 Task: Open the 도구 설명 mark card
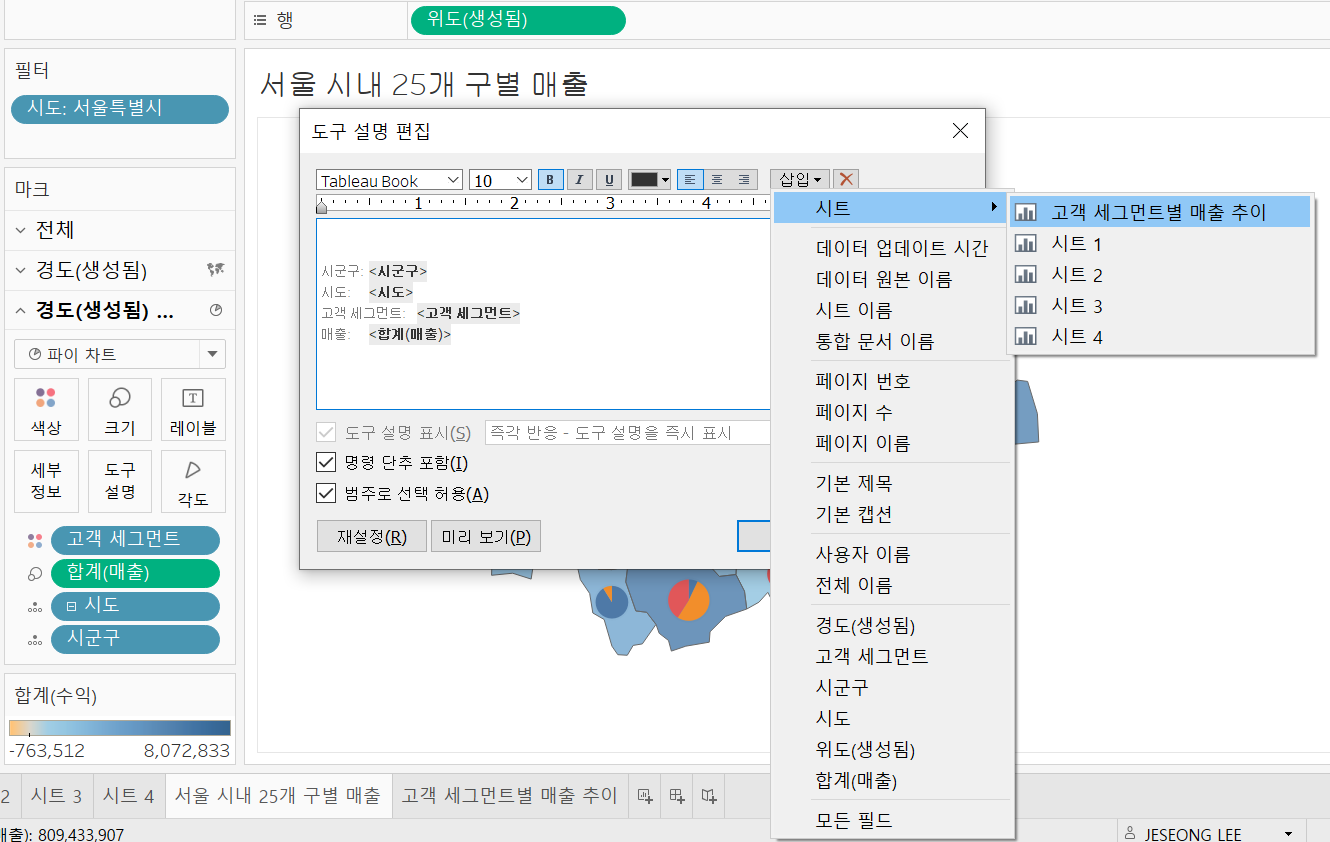(x=120, y=481)
